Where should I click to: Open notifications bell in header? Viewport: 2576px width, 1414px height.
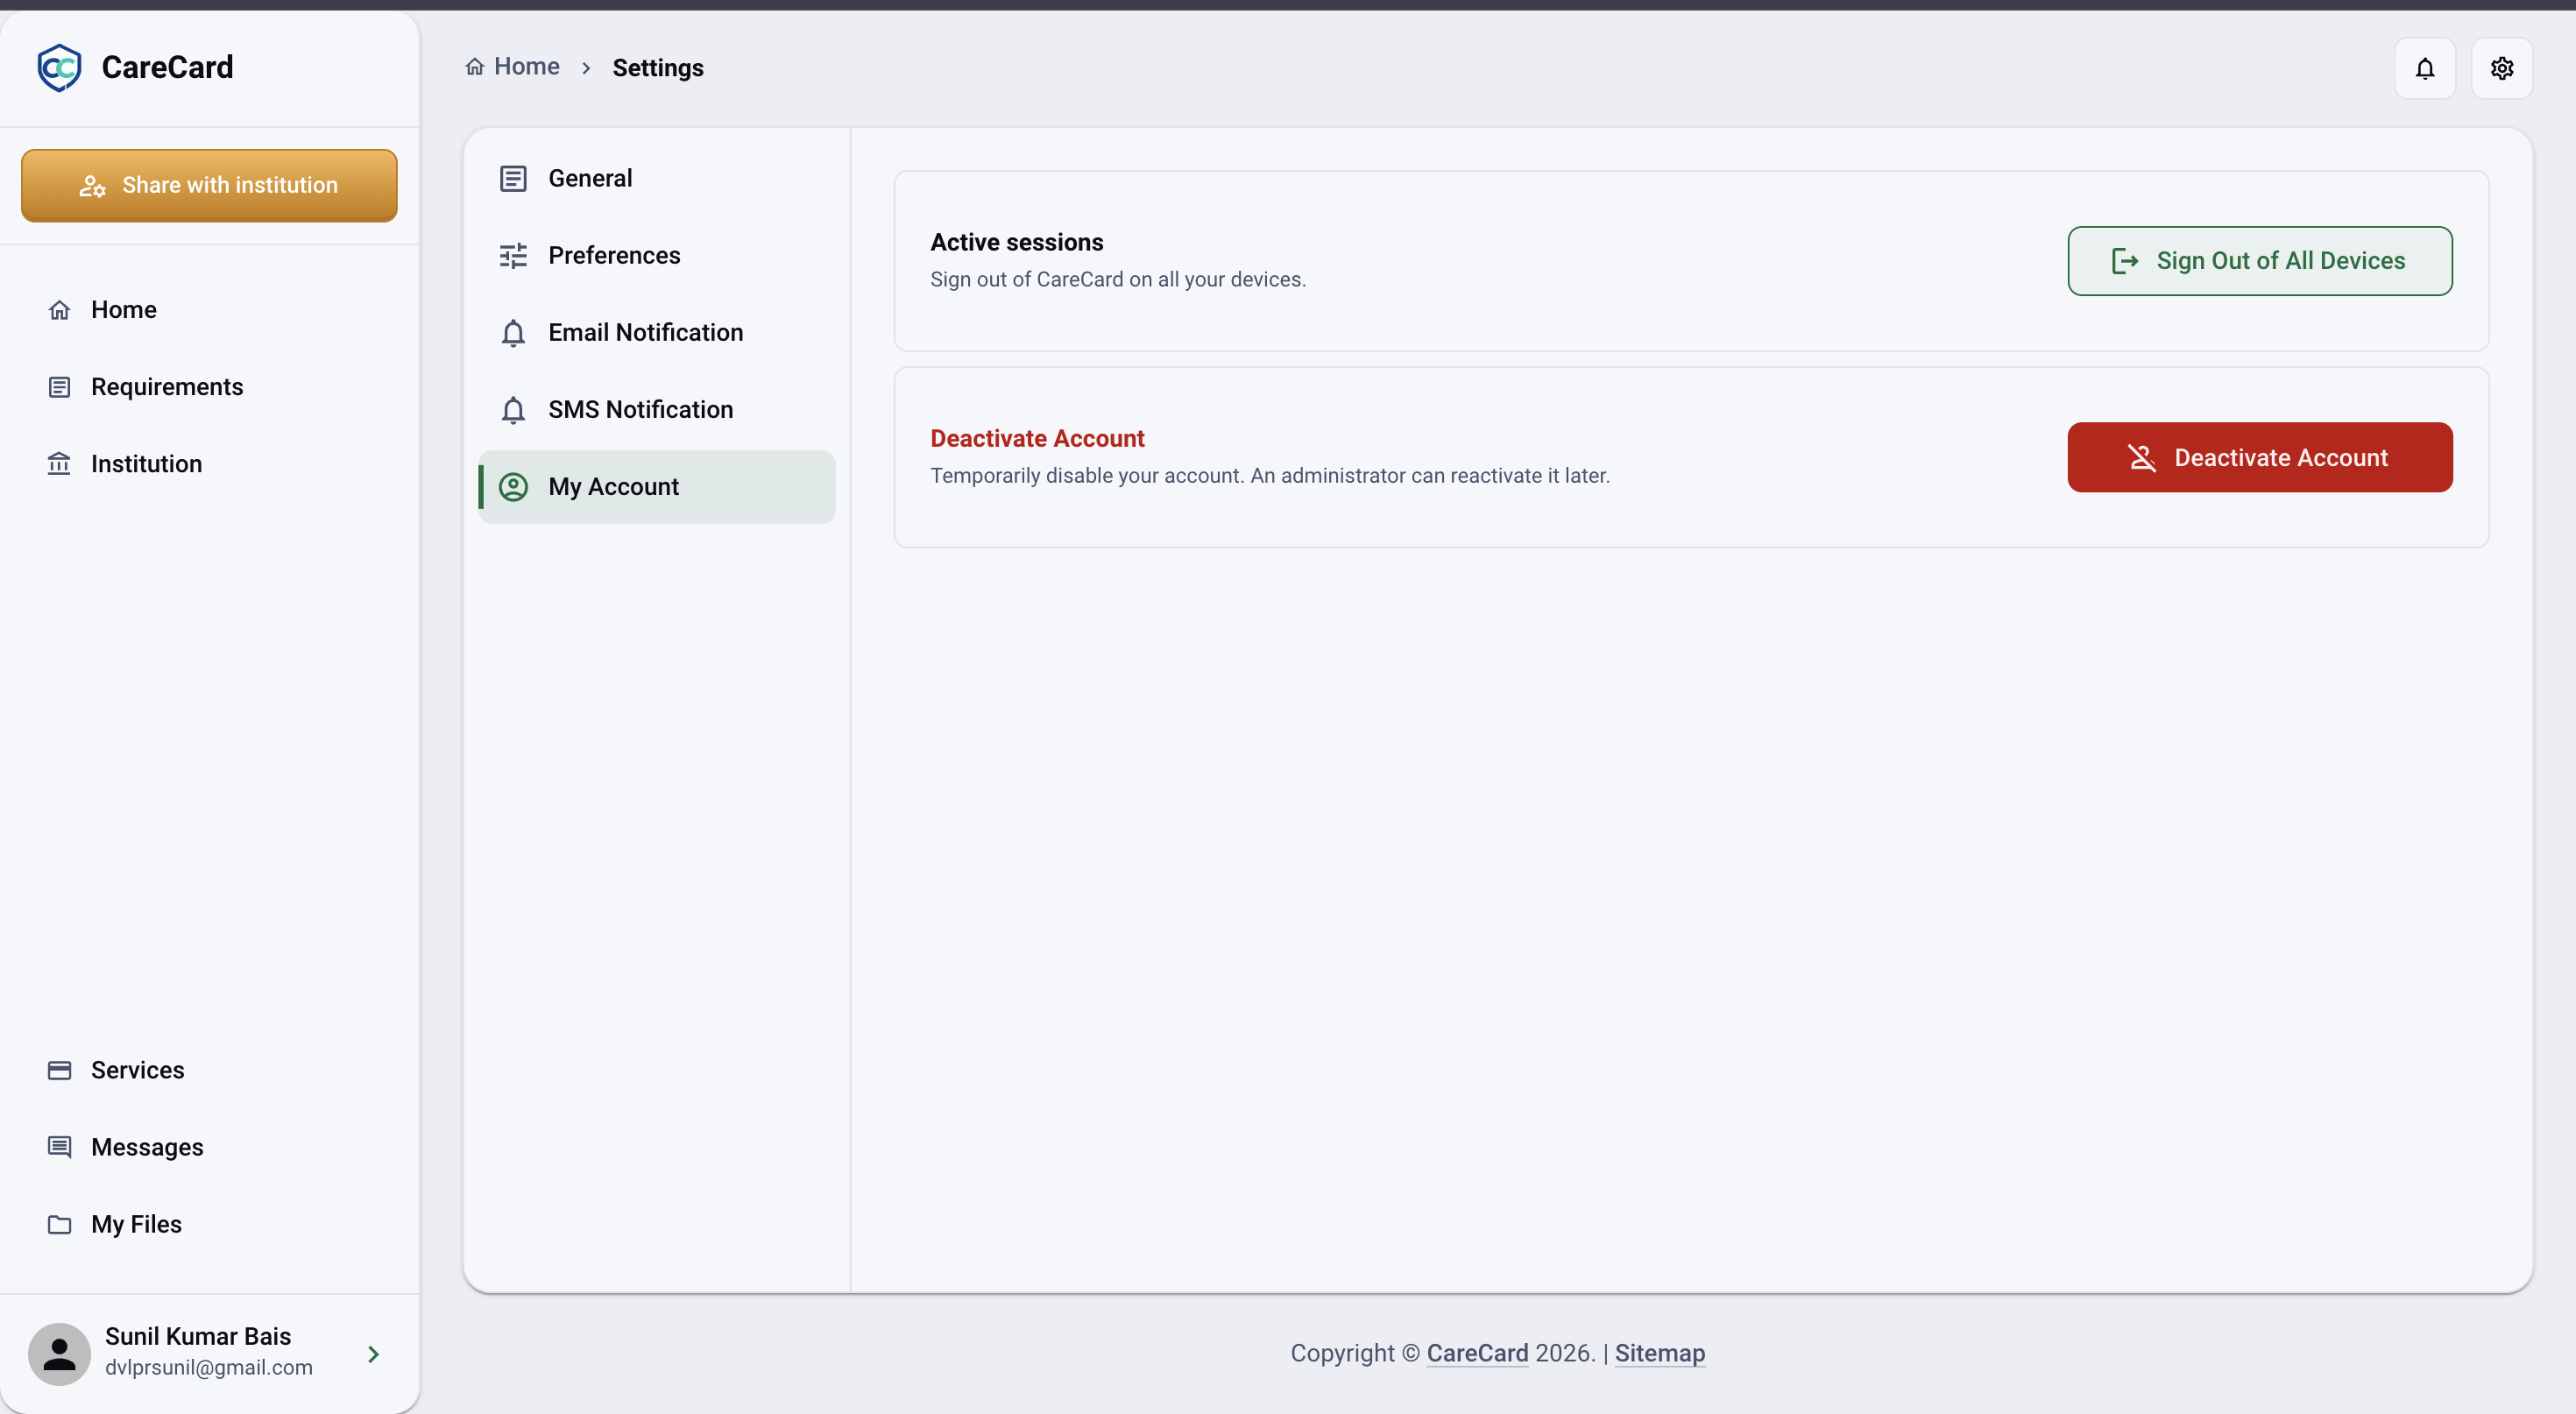pos(2424,68)
